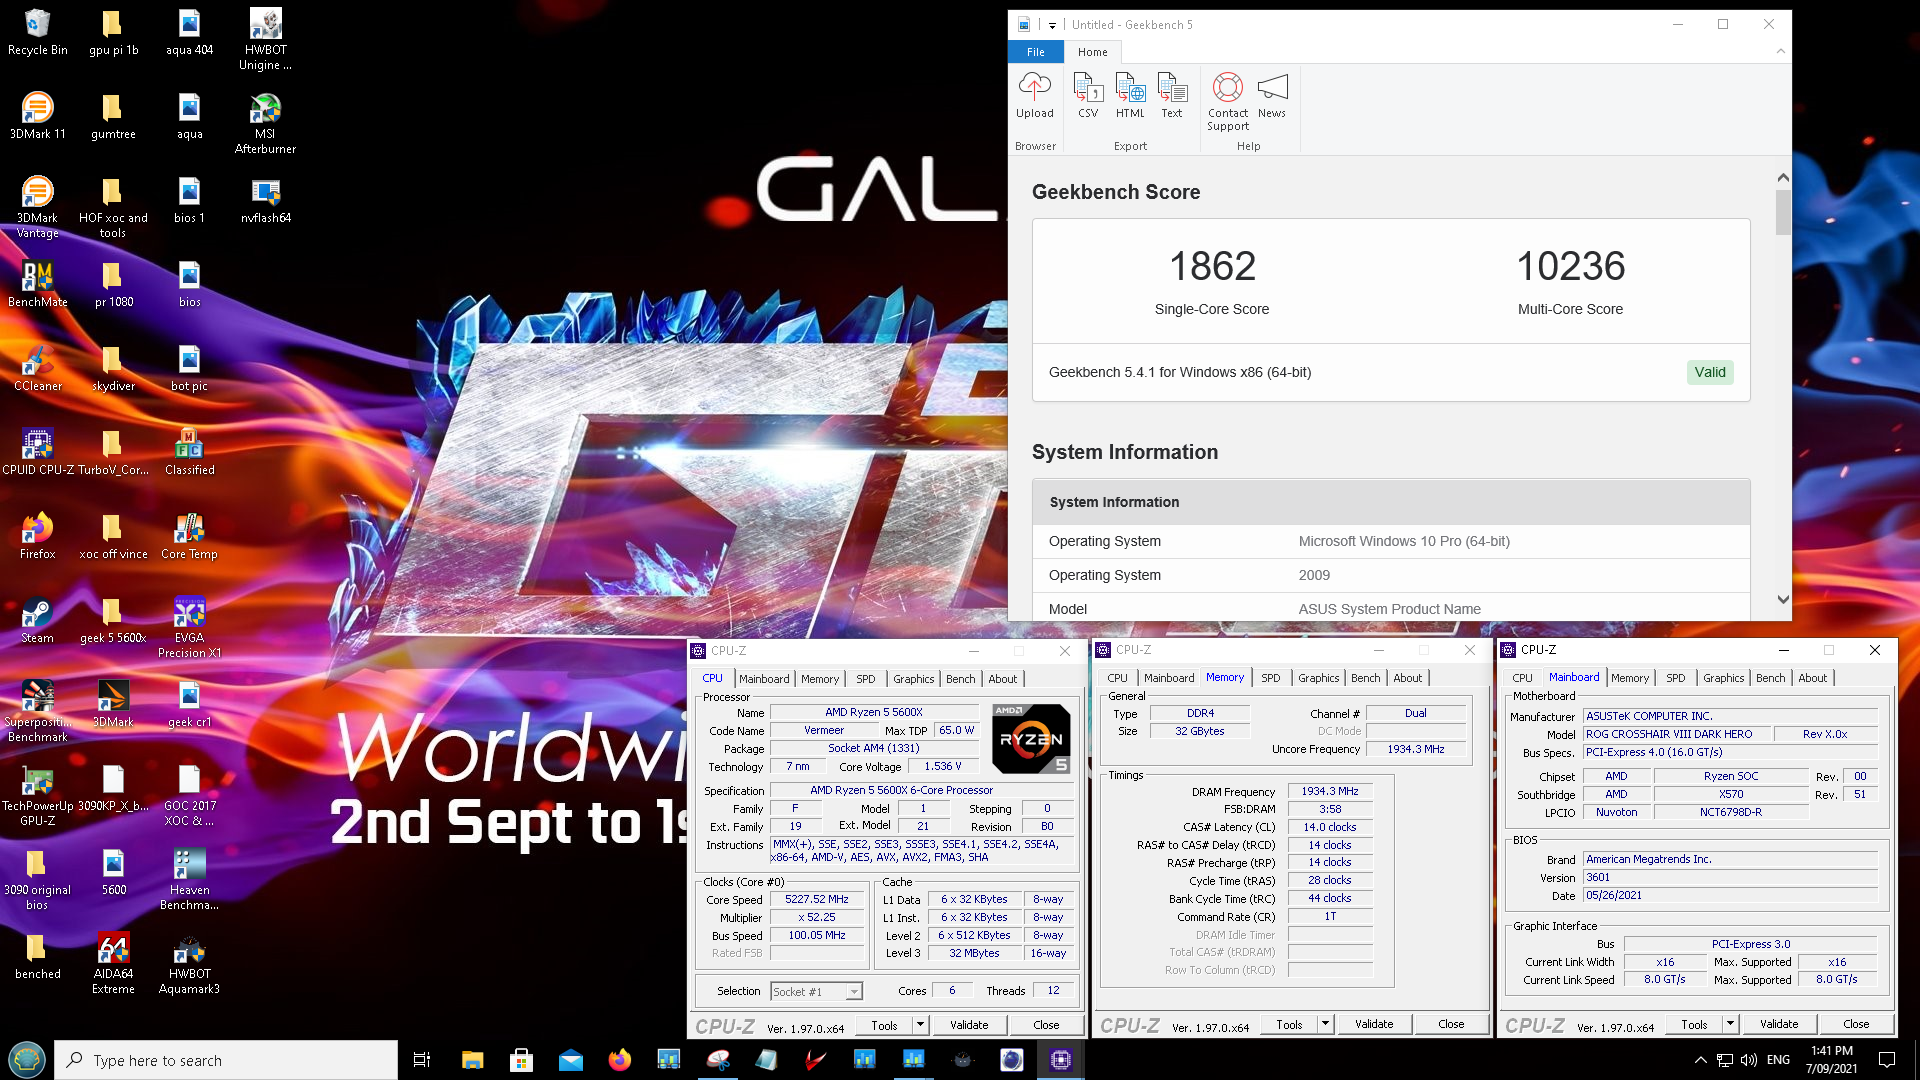This screenshot has height=1080, width=1920.
Task: Click Close button in left CPU-Z window
Action: coord(1046,1025)
